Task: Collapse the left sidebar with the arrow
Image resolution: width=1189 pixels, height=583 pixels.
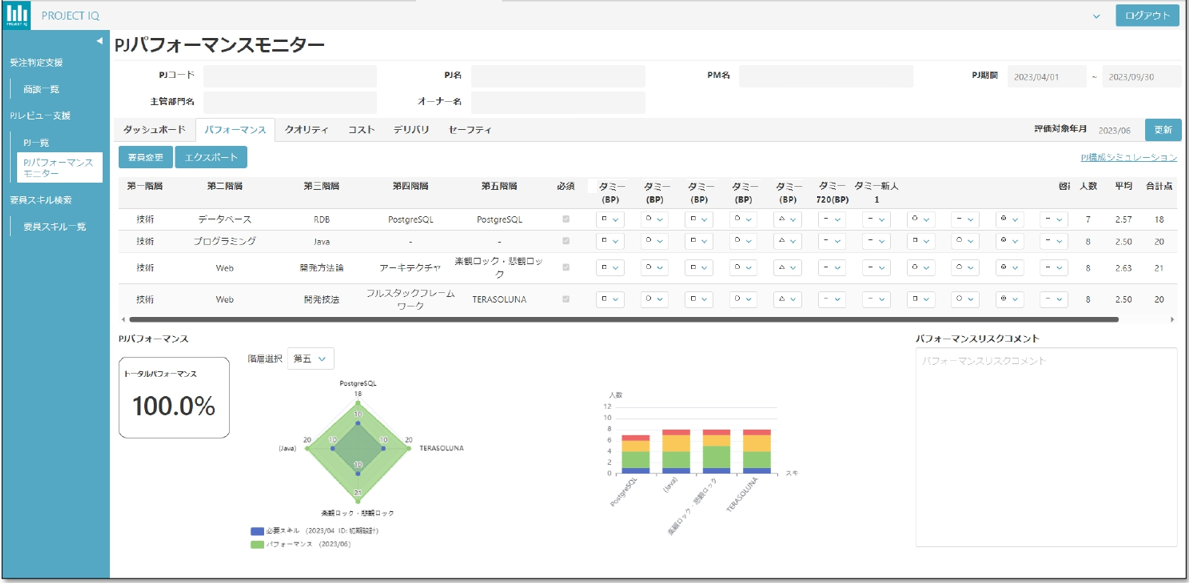Action: click(99, 41)
